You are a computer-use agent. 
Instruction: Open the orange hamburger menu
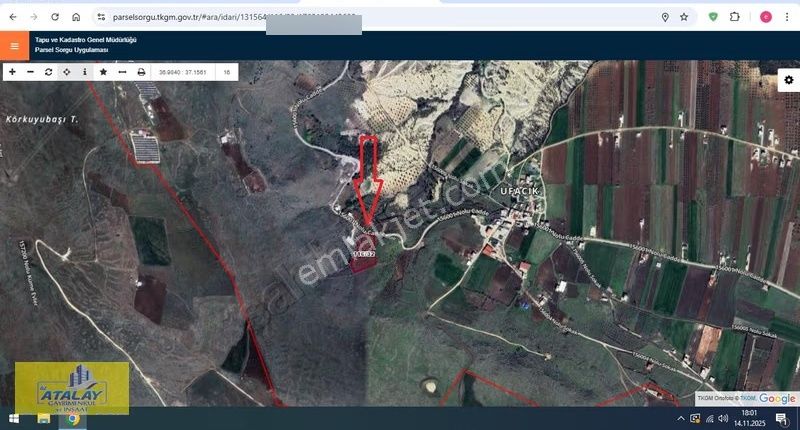pyautogui.click(x=14, y=45)
